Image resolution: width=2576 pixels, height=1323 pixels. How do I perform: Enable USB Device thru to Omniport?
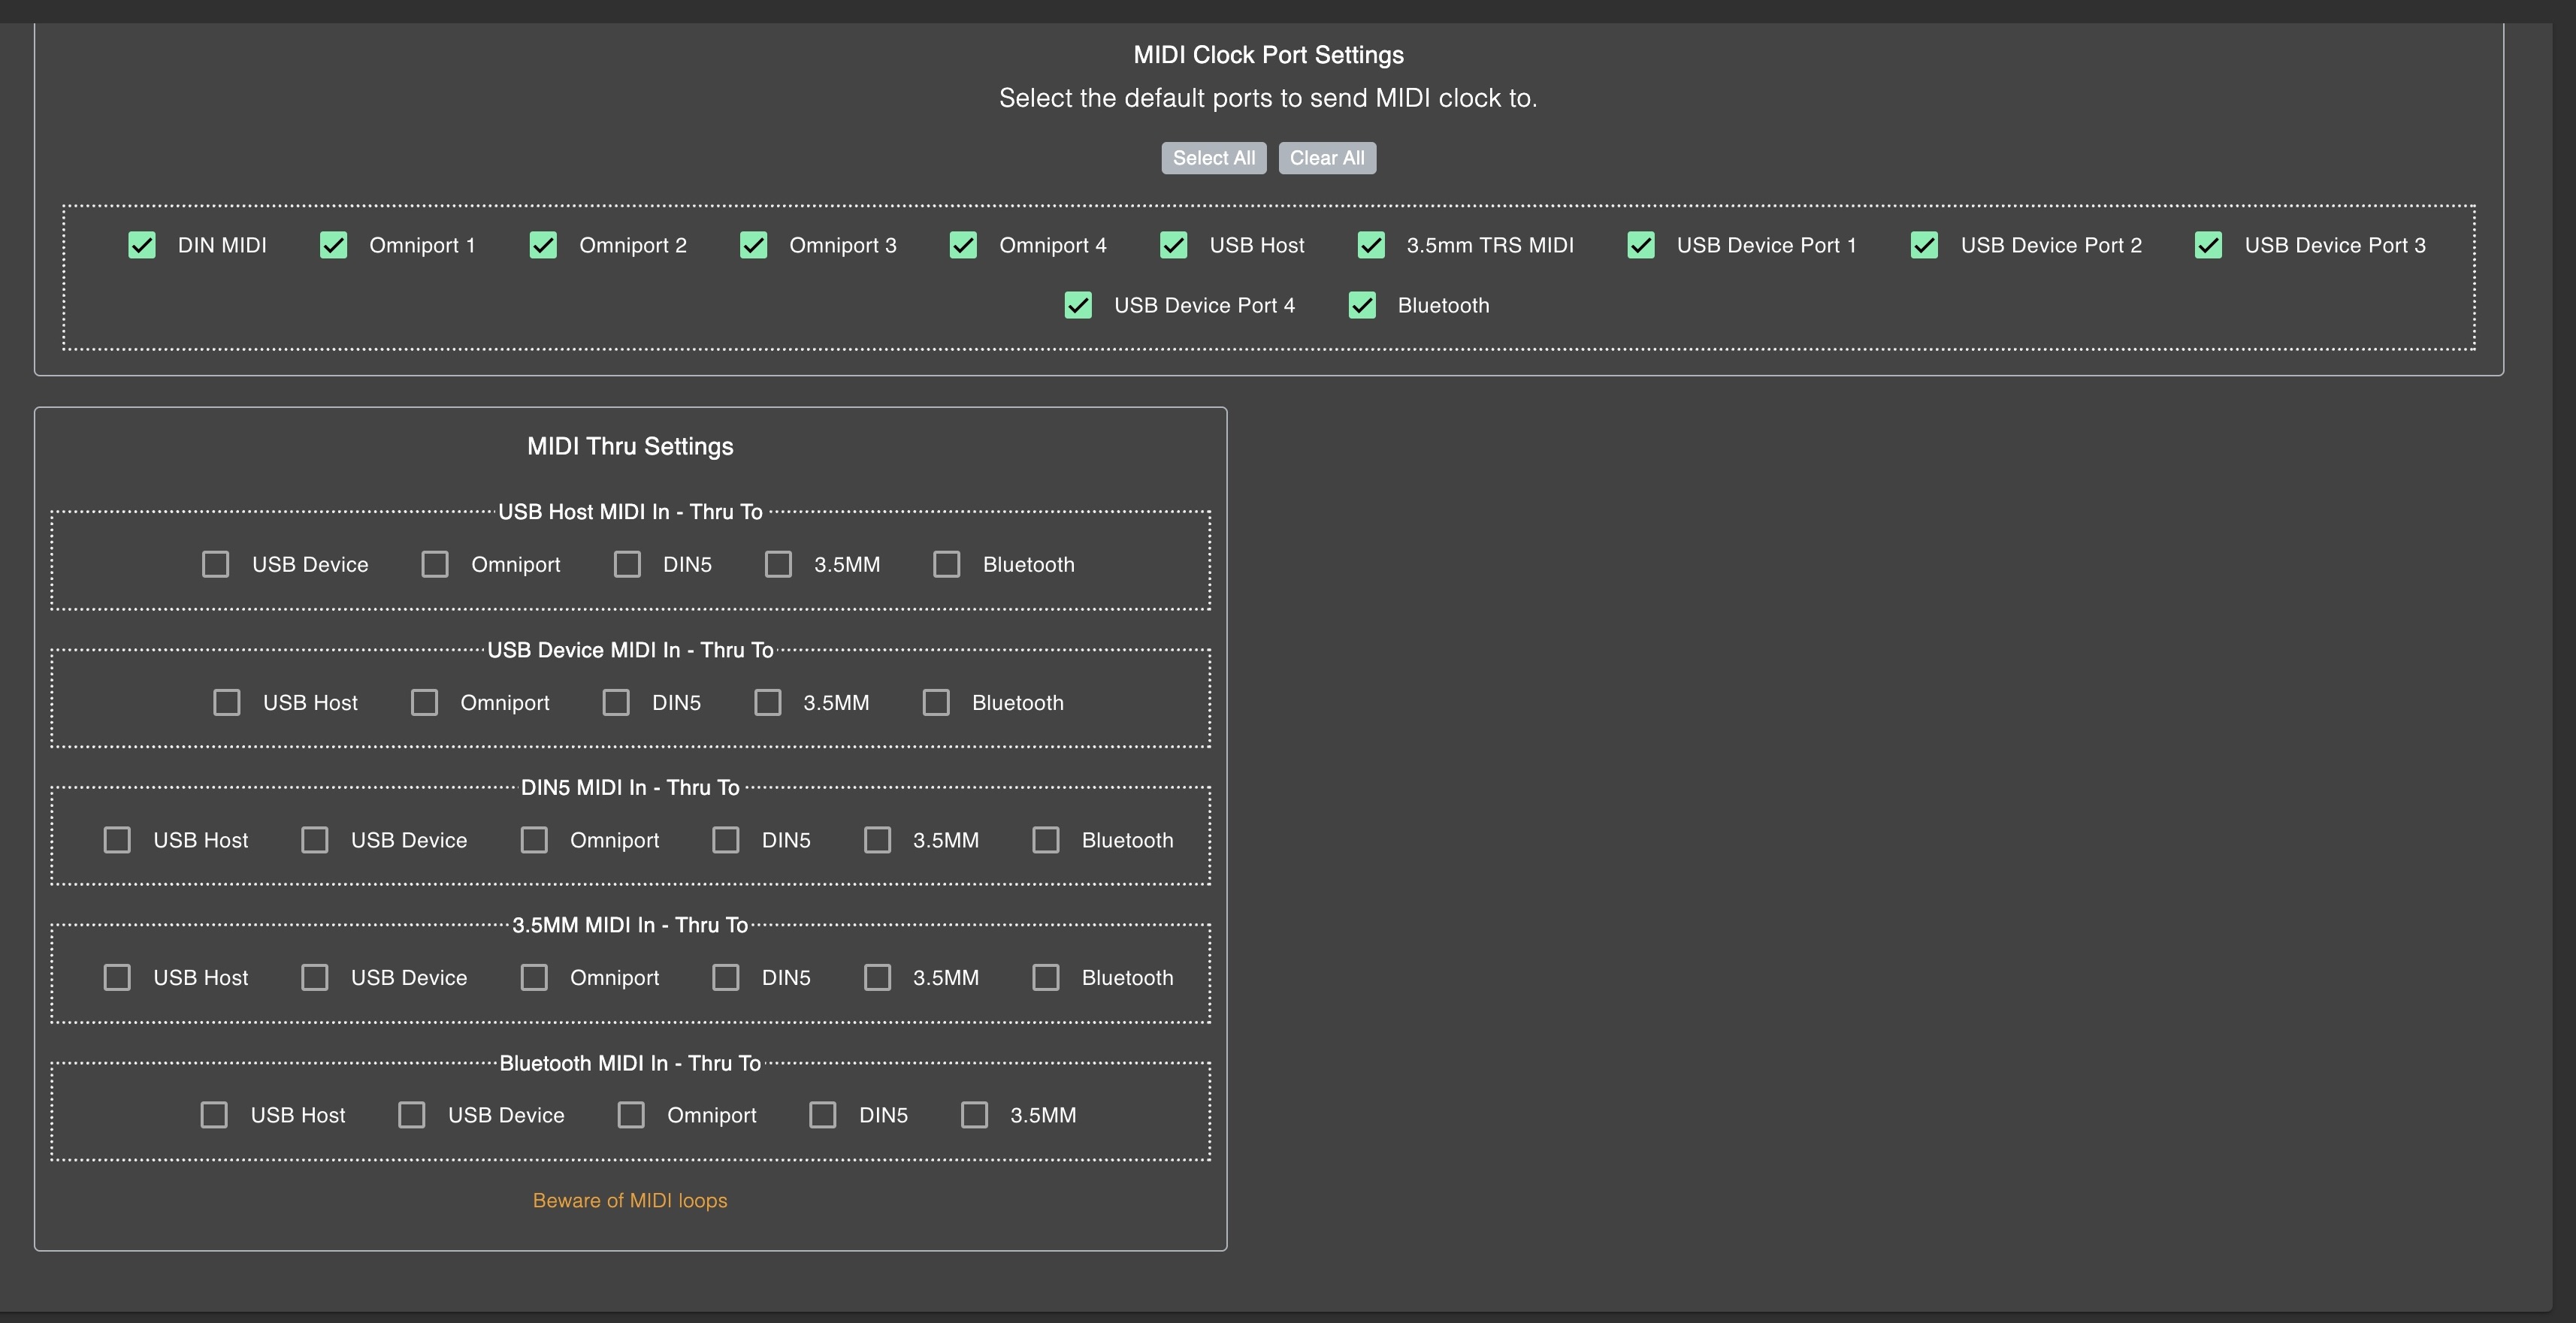click(424, 702)
